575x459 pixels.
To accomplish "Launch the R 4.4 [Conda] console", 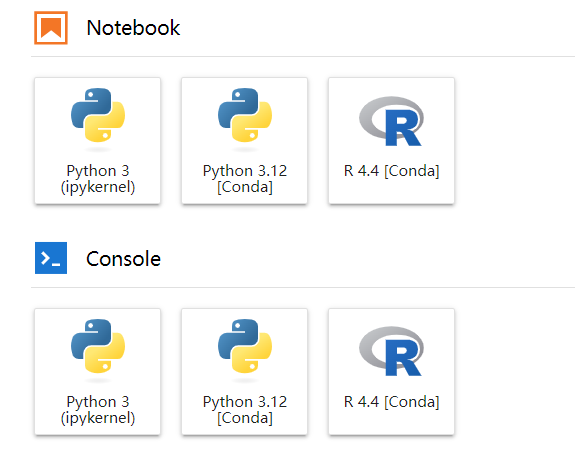I will point(392,372).
